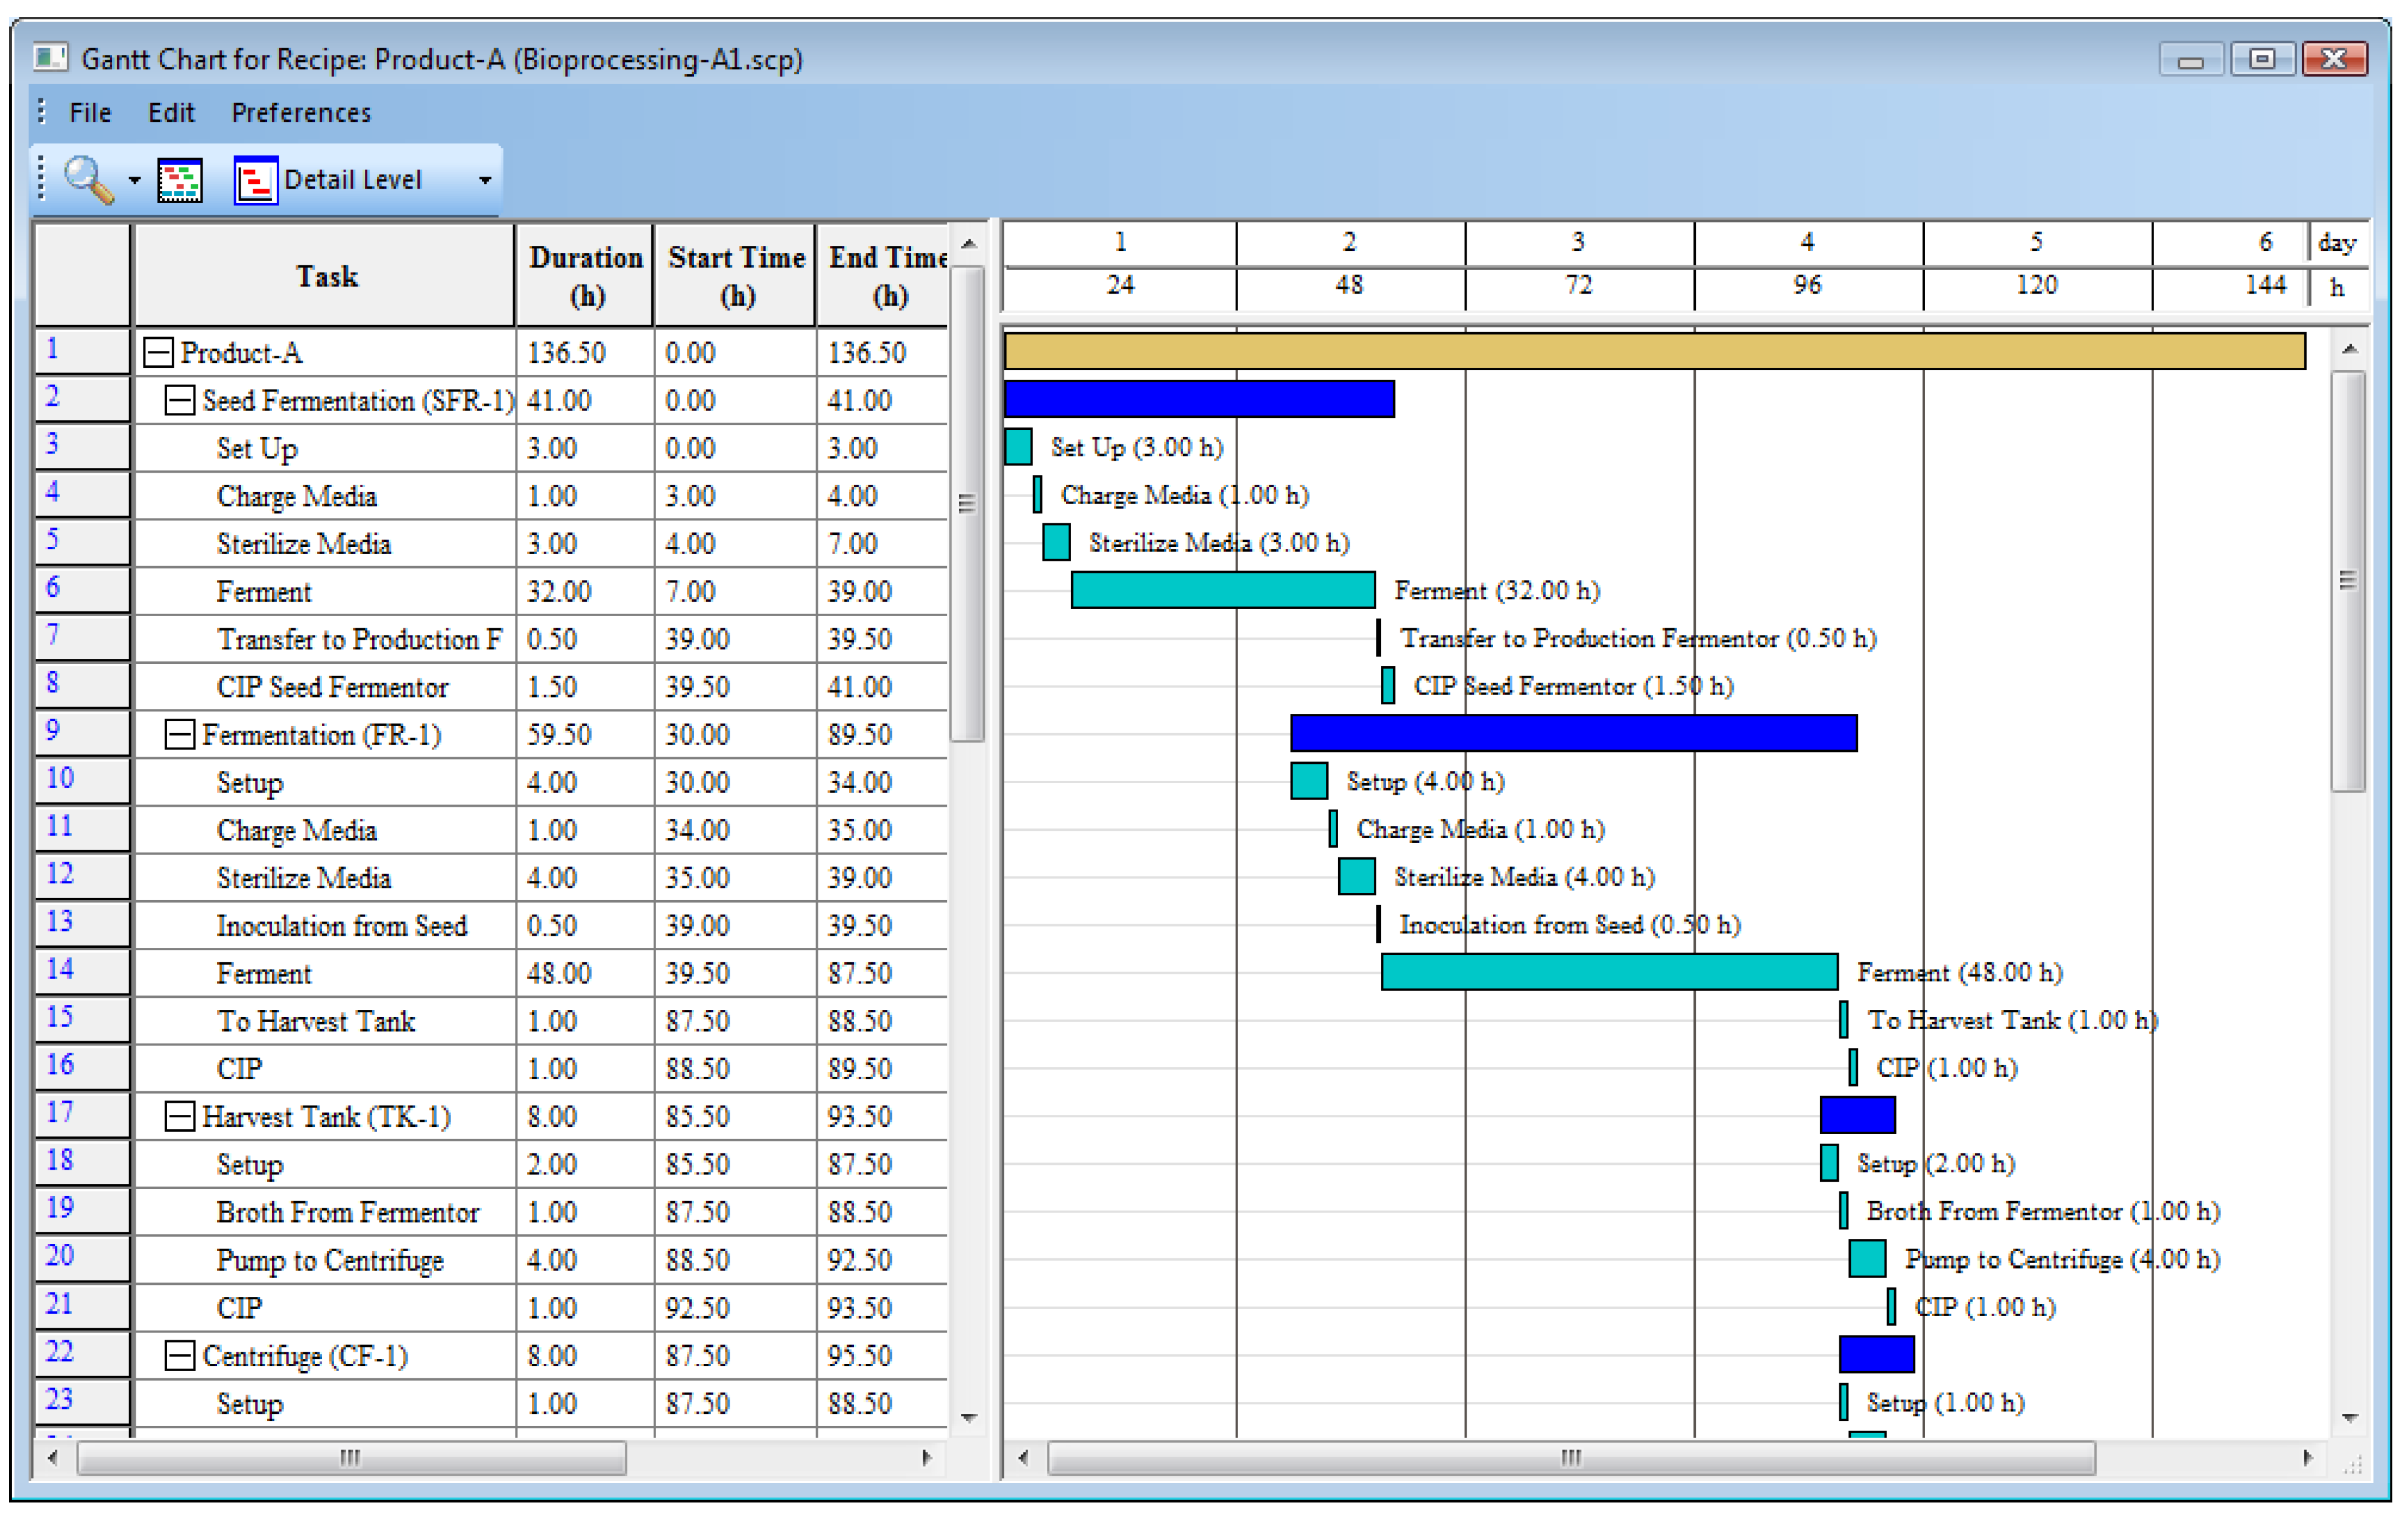This screenshot has height=1526, width=2408.
Task: Open the File menu
Action: [90, 113]
